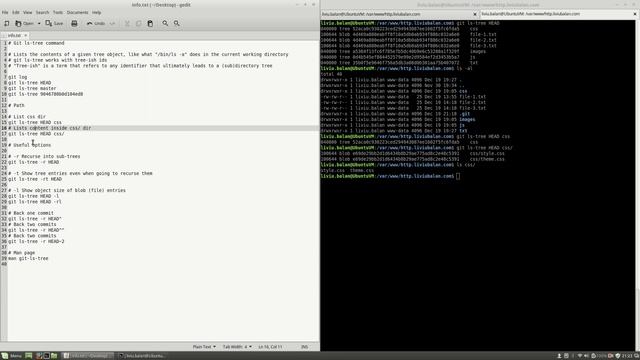Launch the terminal icon in taskbar launcher

(47, 356)
